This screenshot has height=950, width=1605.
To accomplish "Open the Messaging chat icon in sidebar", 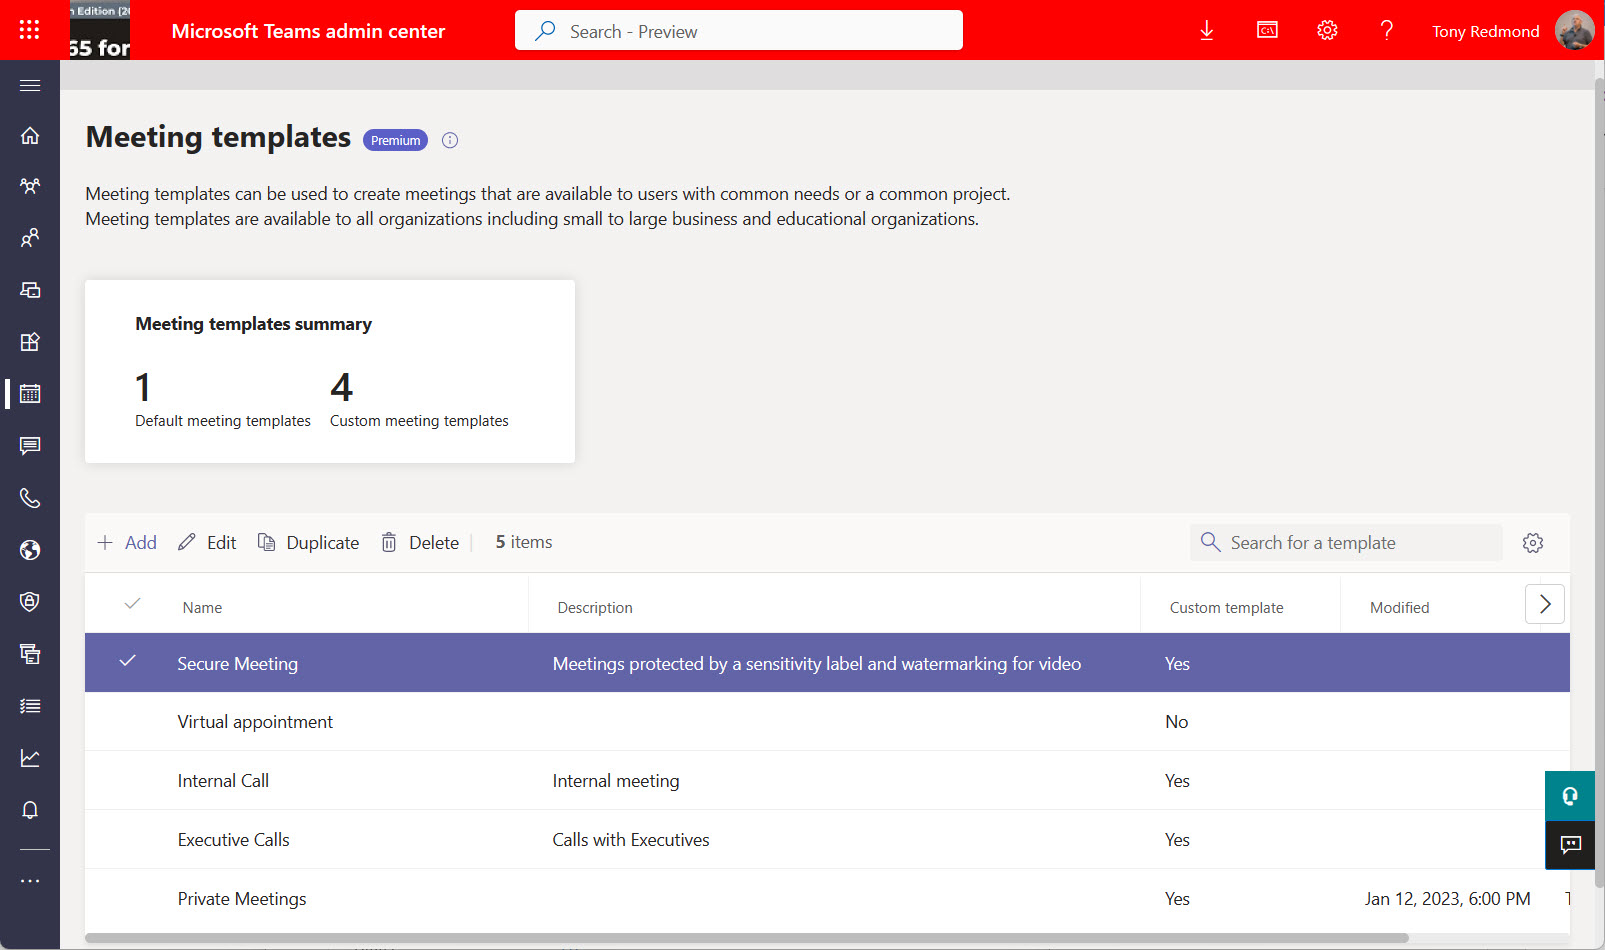I will 30,446.
